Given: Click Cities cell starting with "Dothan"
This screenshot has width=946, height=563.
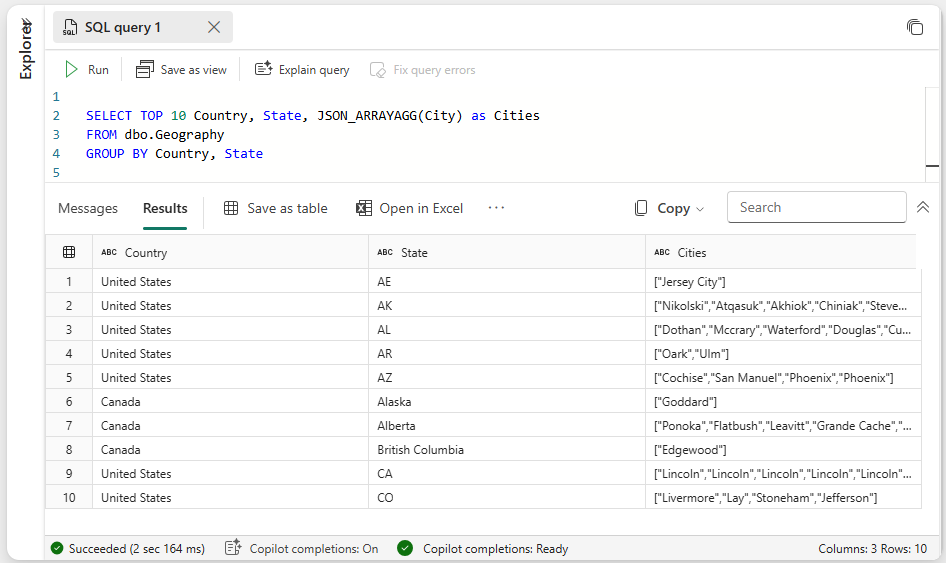Looking at the screenshot, I should [x=783, y=329].
